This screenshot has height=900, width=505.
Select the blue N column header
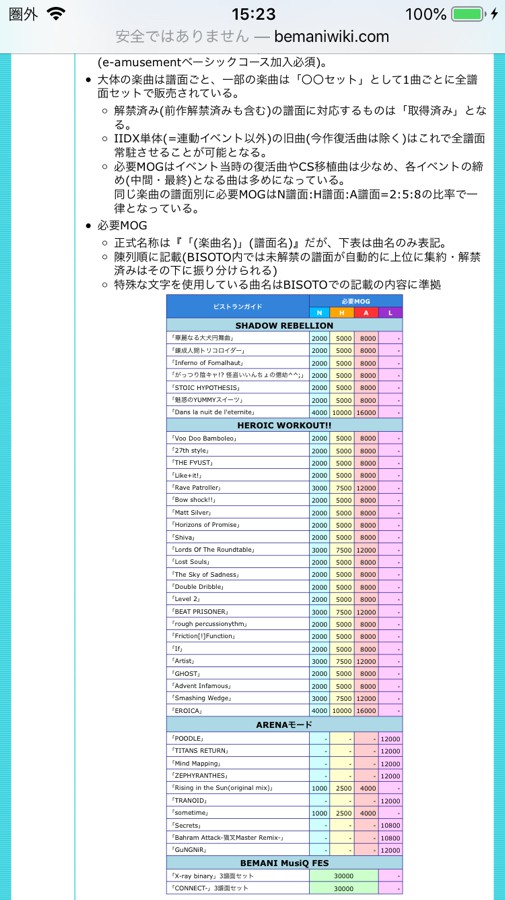click(x=320, y=312)
